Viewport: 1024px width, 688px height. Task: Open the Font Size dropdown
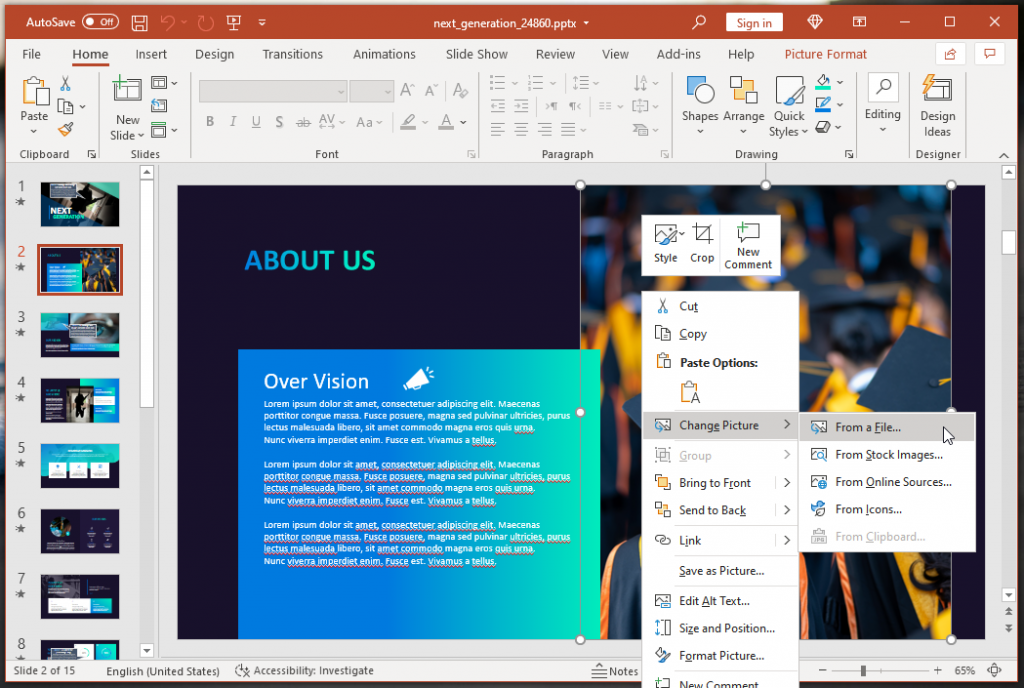390,90
